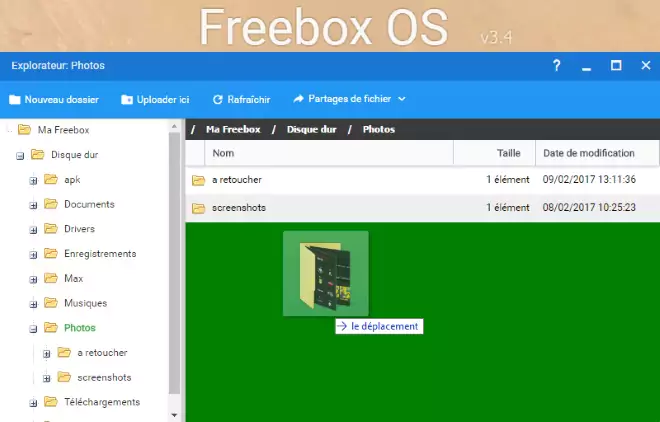Viewport: 660px width, 422px height.
Task: Click the Enregistrements folder icon in tree
Action: click(51, 253)
